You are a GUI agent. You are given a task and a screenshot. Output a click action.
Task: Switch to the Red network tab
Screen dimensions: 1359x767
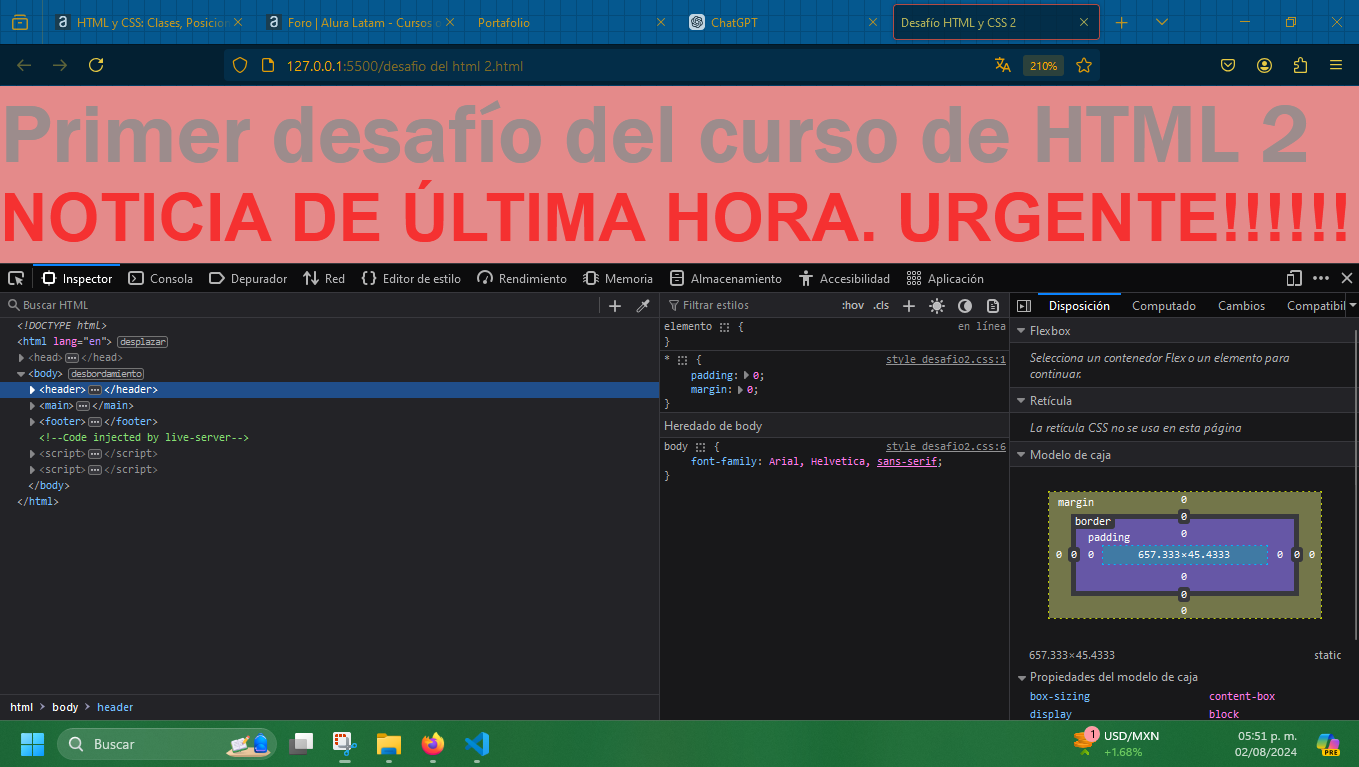point(324,278)
